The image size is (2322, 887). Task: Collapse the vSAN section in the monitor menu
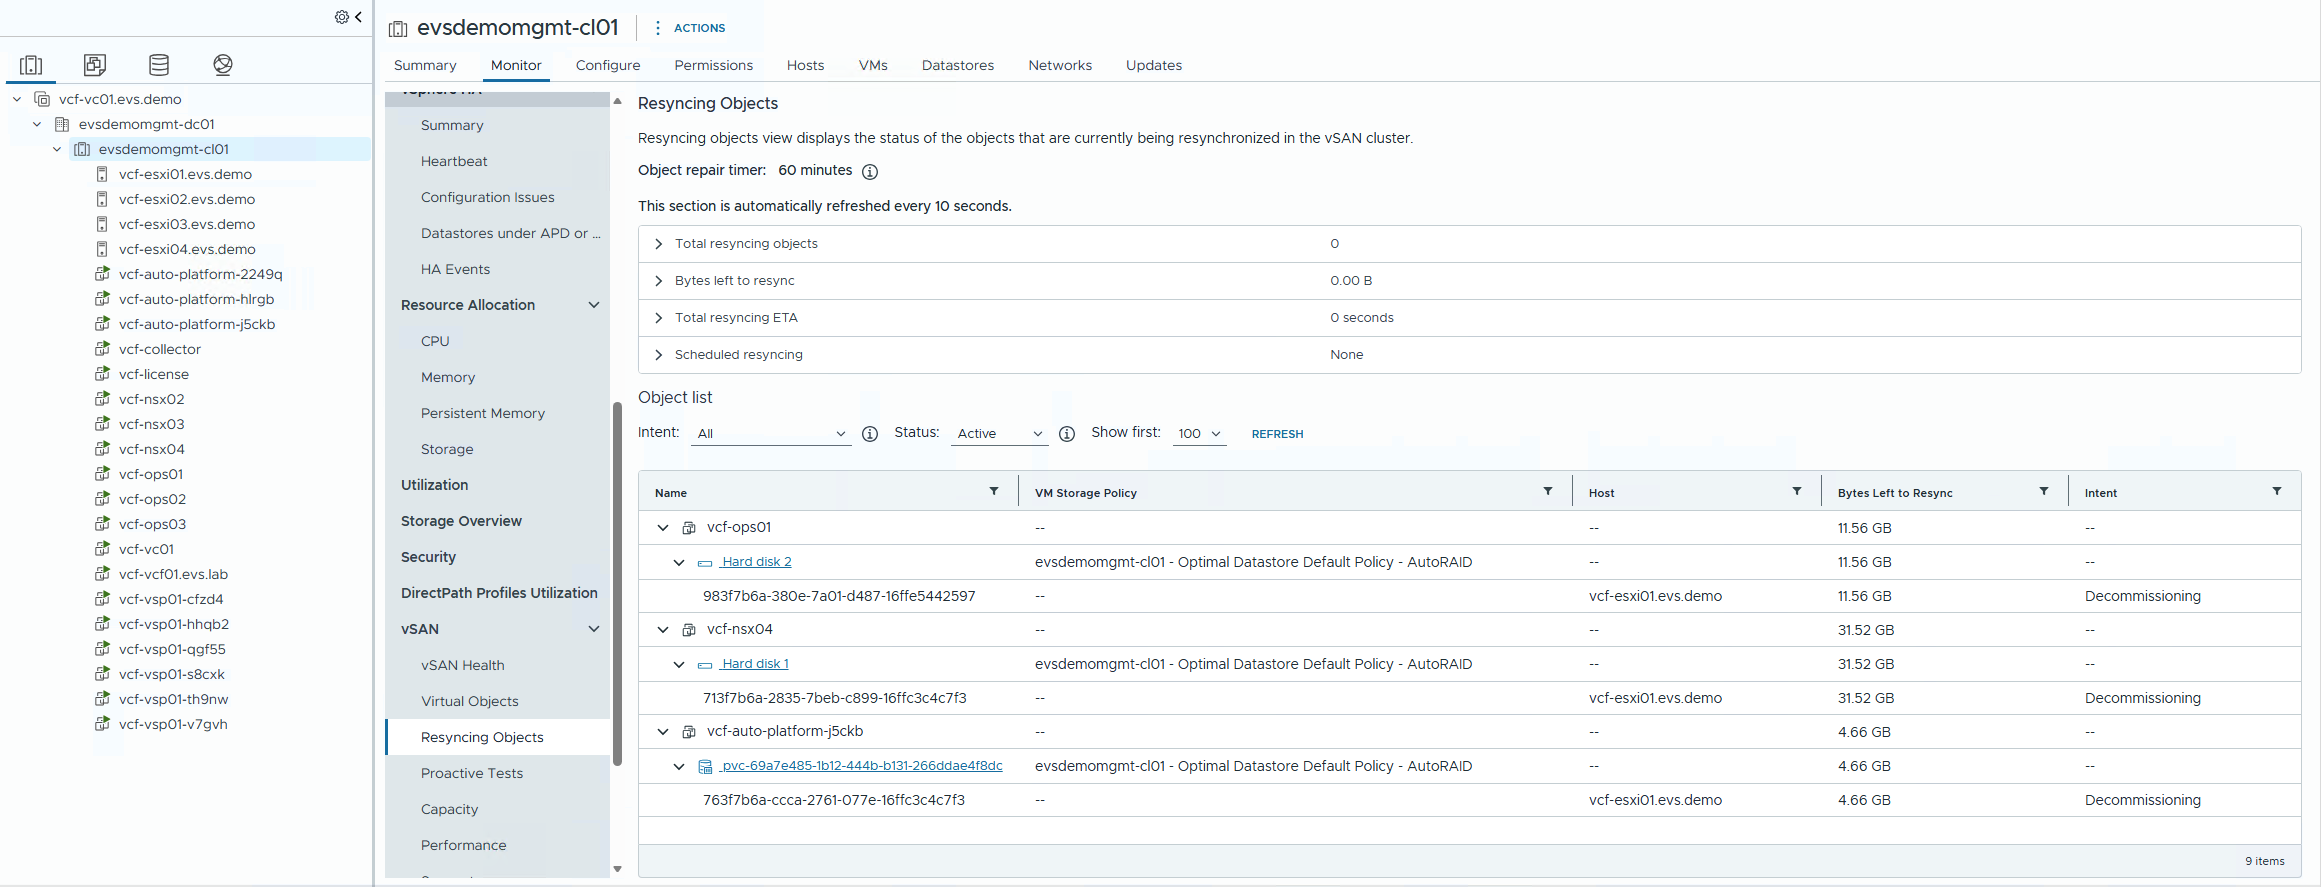pos(594,629)
